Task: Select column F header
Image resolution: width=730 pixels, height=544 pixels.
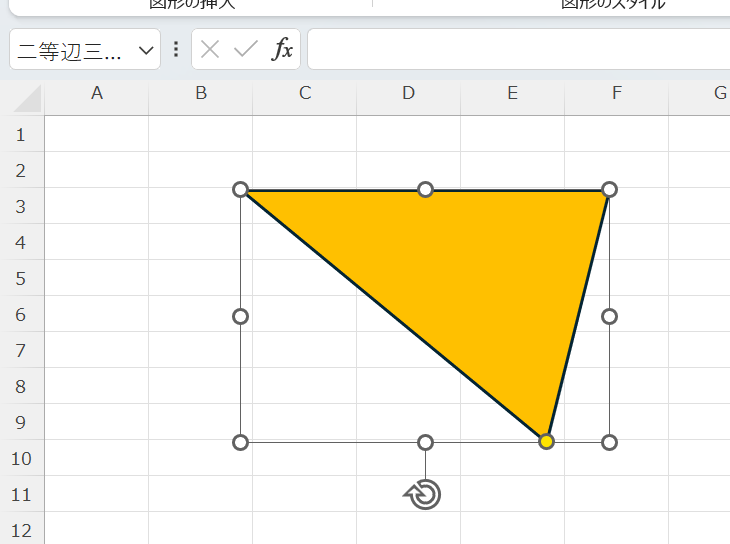Action: tap(616, 93)
